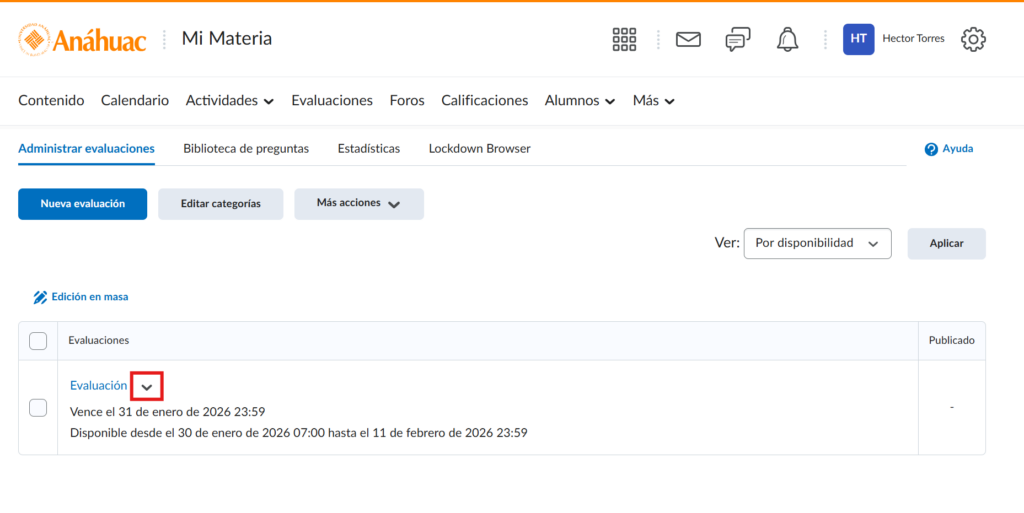Viewport: 1024px width, 513px height.
Task: Switch to Biblioteca de preguntas tab
Action: [x=246, y=149]
